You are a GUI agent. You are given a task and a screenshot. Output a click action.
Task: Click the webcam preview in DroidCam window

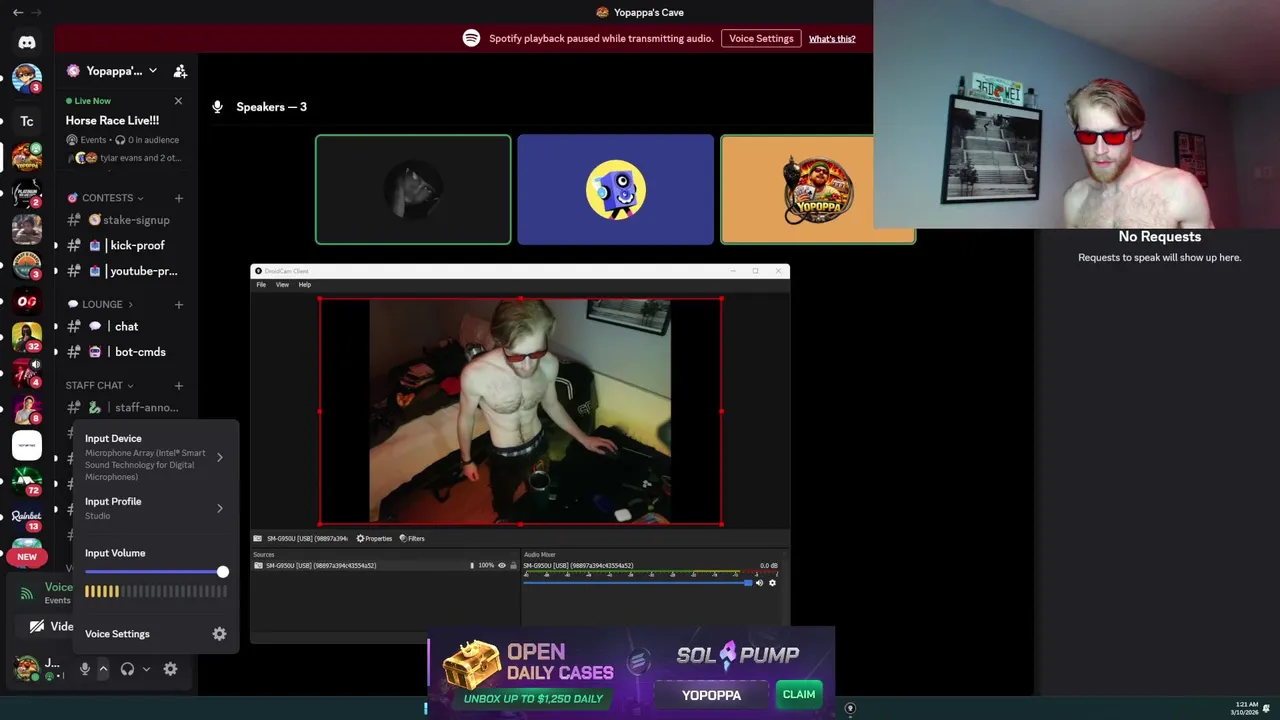click(x=520, y=411)
